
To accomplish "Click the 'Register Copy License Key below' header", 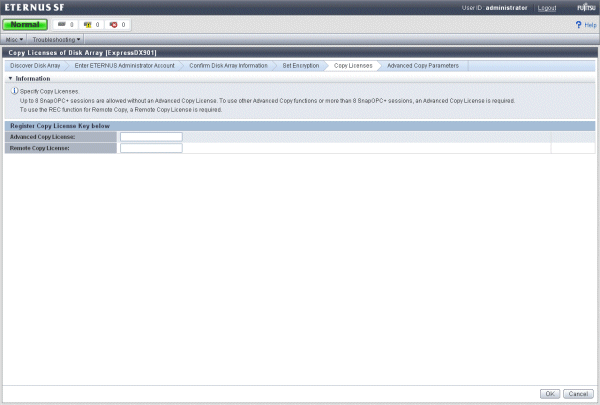I will (x=60, y=126).
